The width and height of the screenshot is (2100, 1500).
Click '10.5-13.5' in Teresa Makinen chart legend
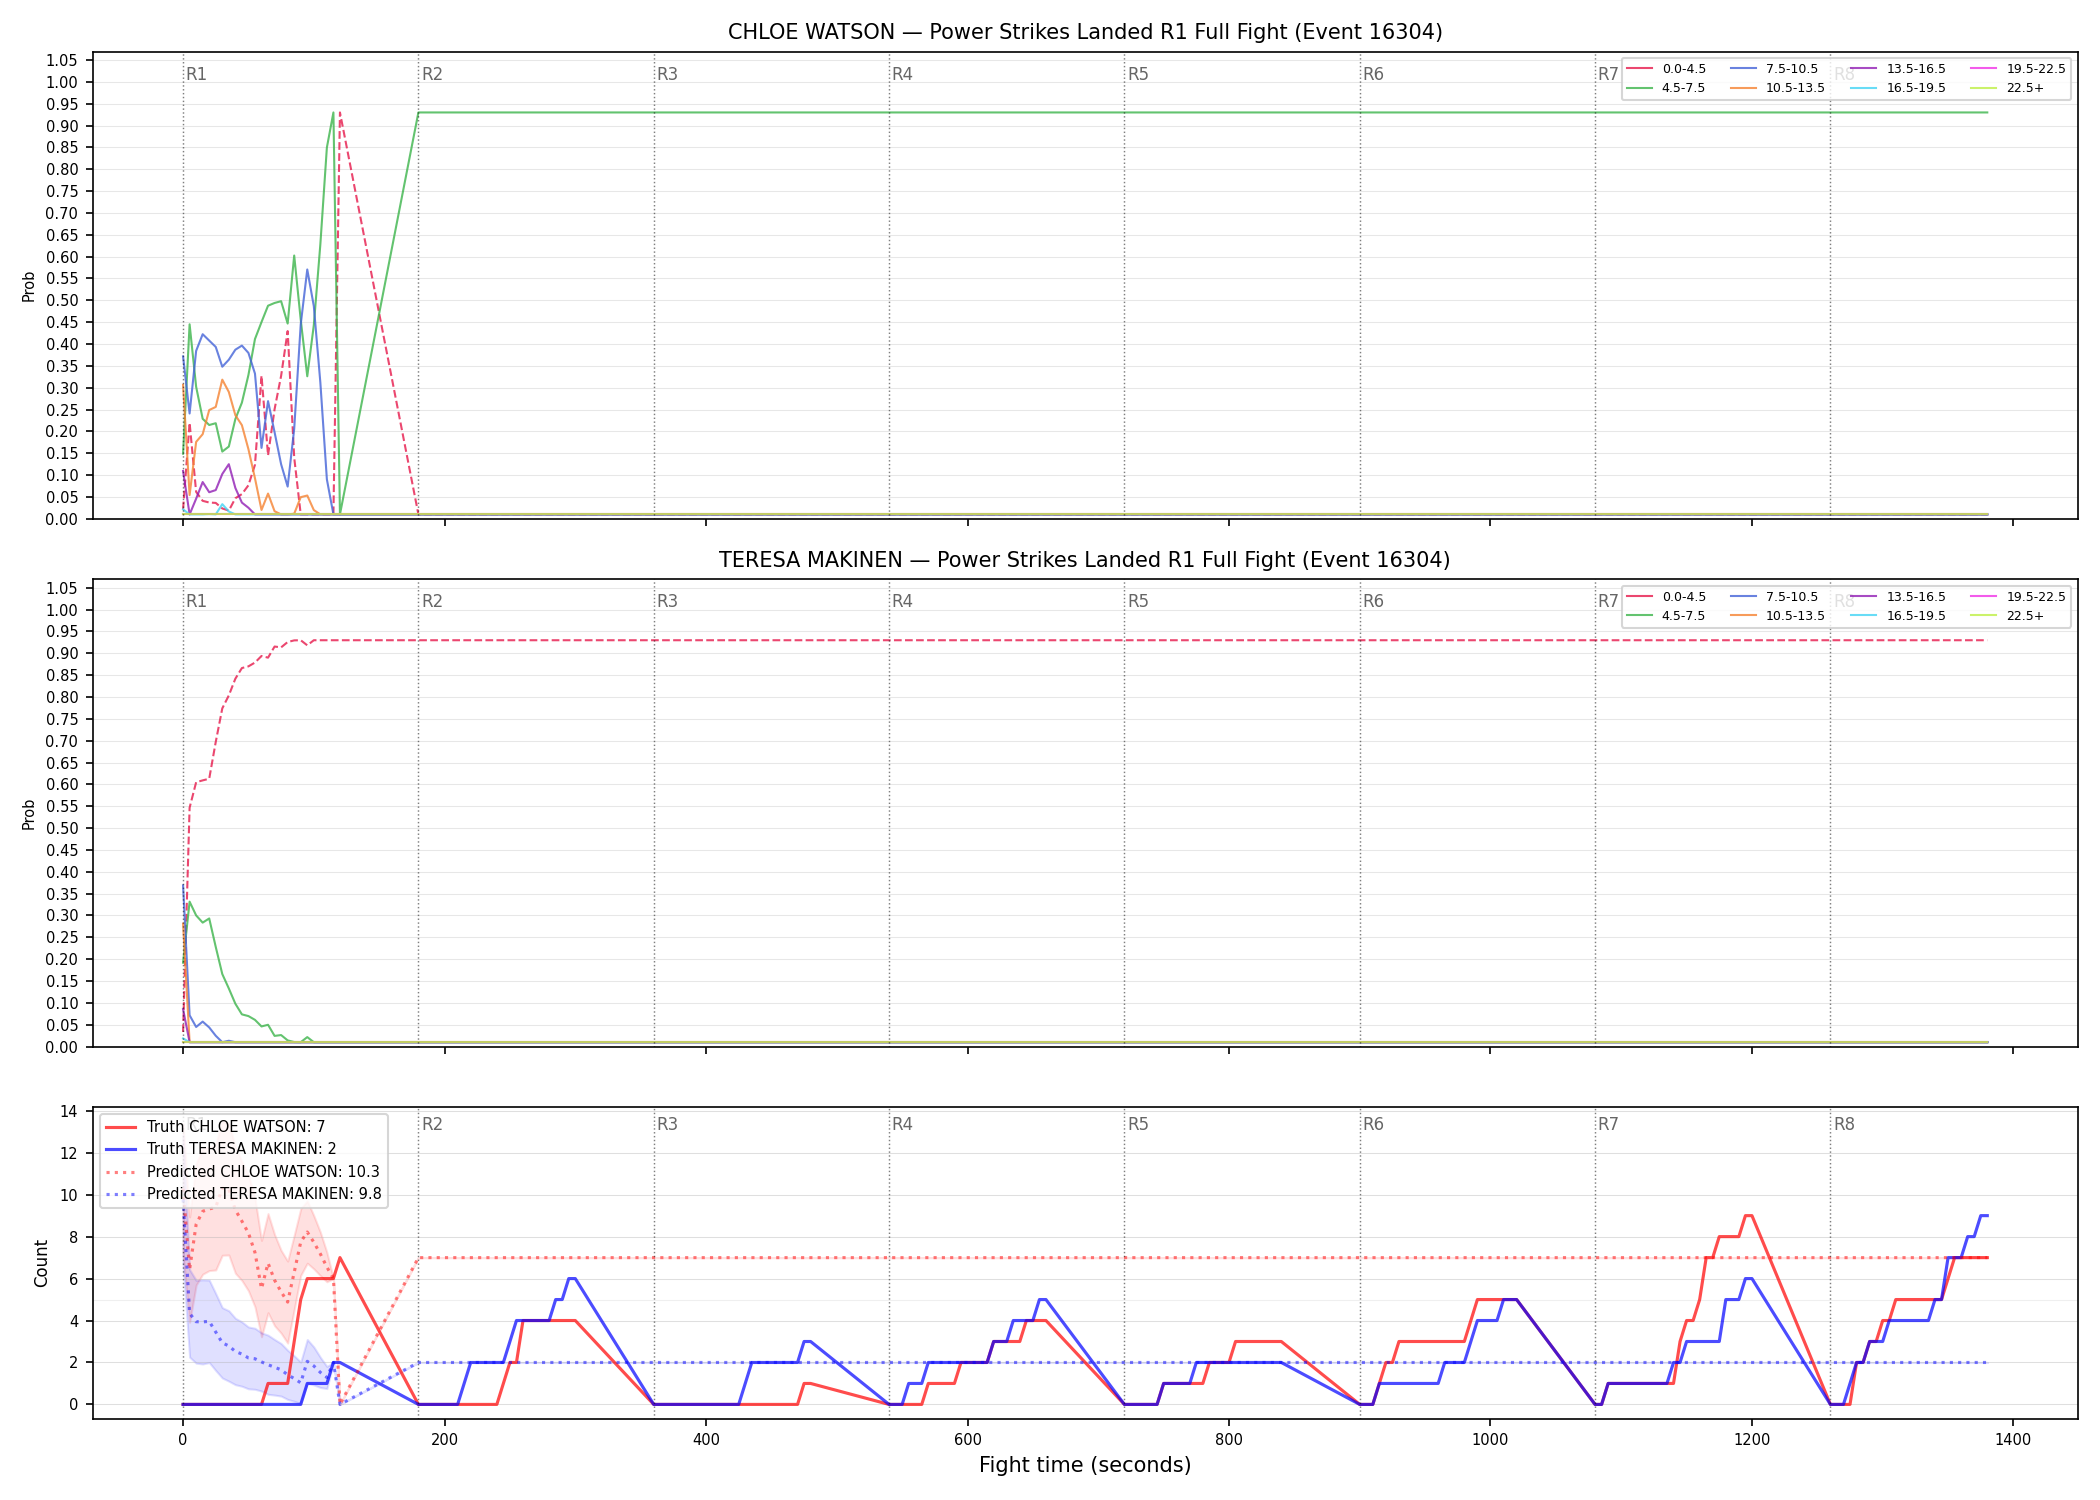pos(1795,616)
